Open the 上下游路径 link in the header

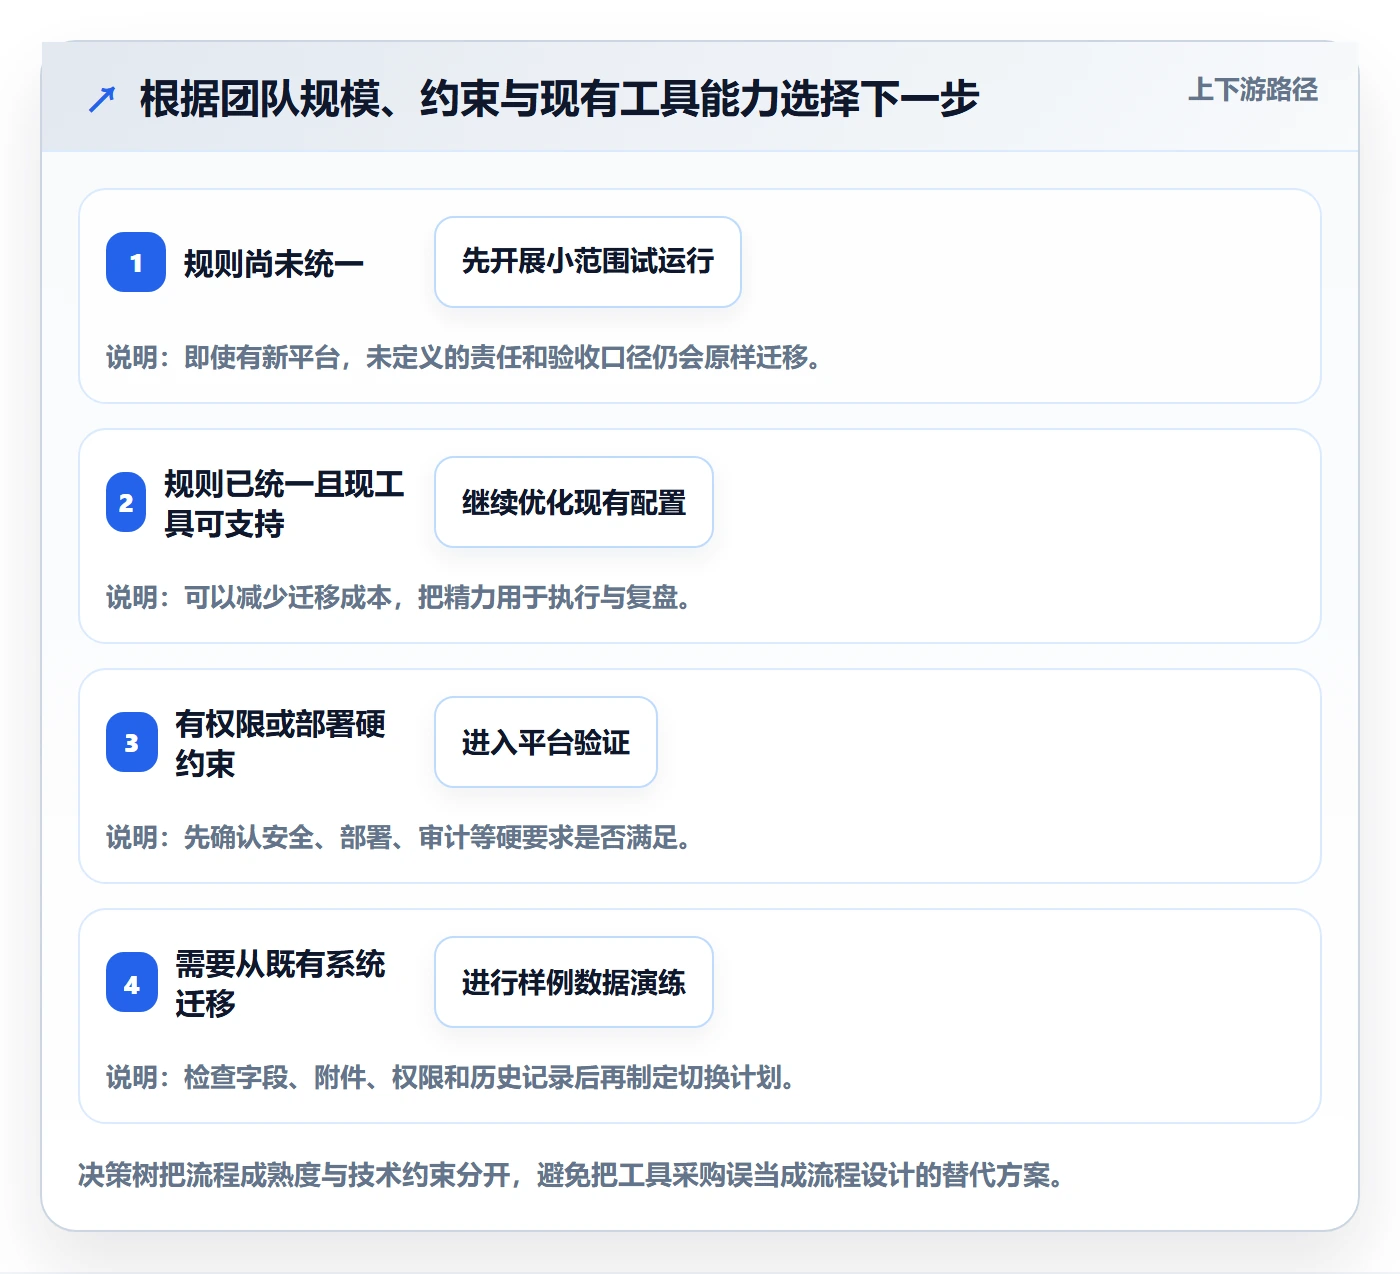point(1252,90)
